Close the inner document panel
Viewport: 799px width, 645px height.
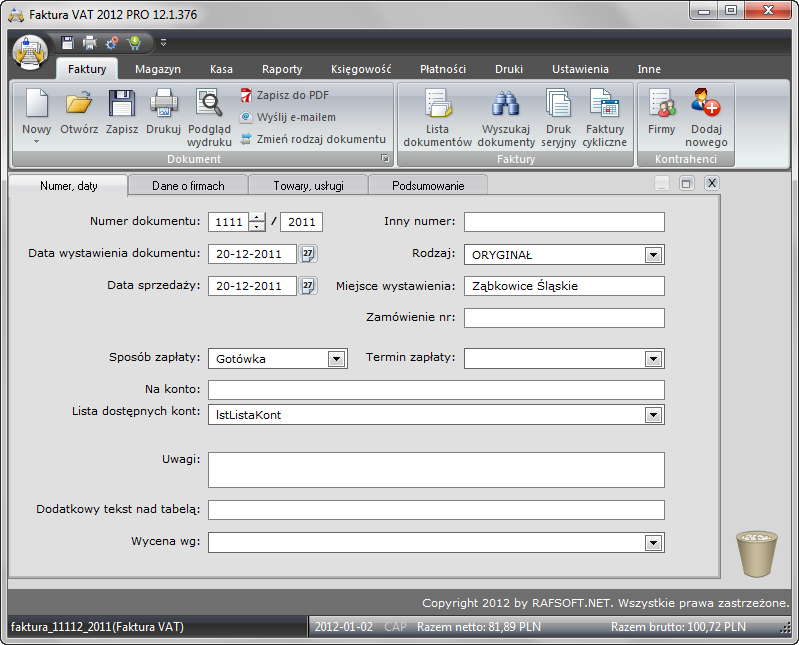(x=712, y=183)
